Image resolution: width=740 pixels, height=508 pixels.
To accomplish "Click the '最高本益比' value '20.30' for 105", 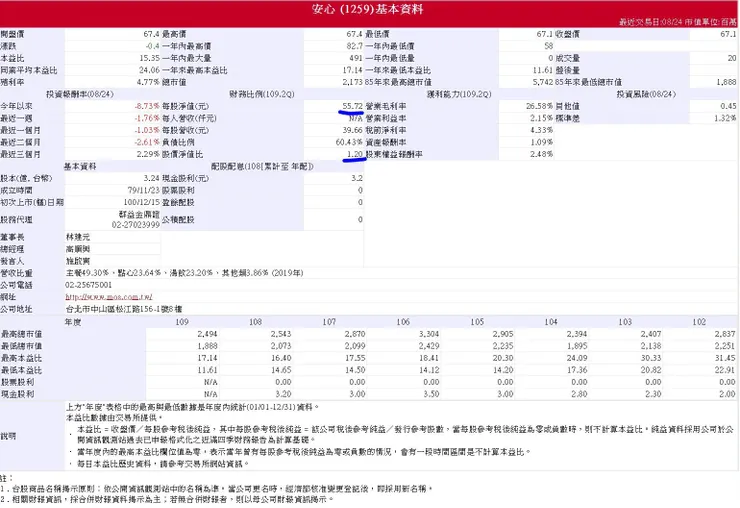I will coord(503,358).
